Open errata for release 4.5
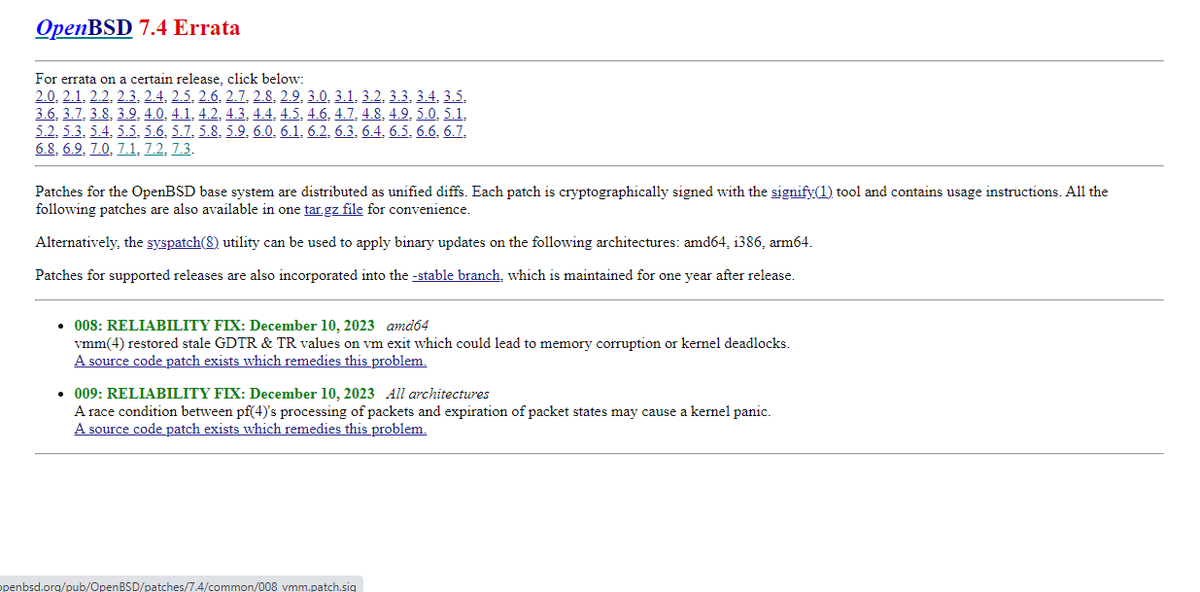Image resolution: width=1200 pixels, height=592 pixels. 290,115
